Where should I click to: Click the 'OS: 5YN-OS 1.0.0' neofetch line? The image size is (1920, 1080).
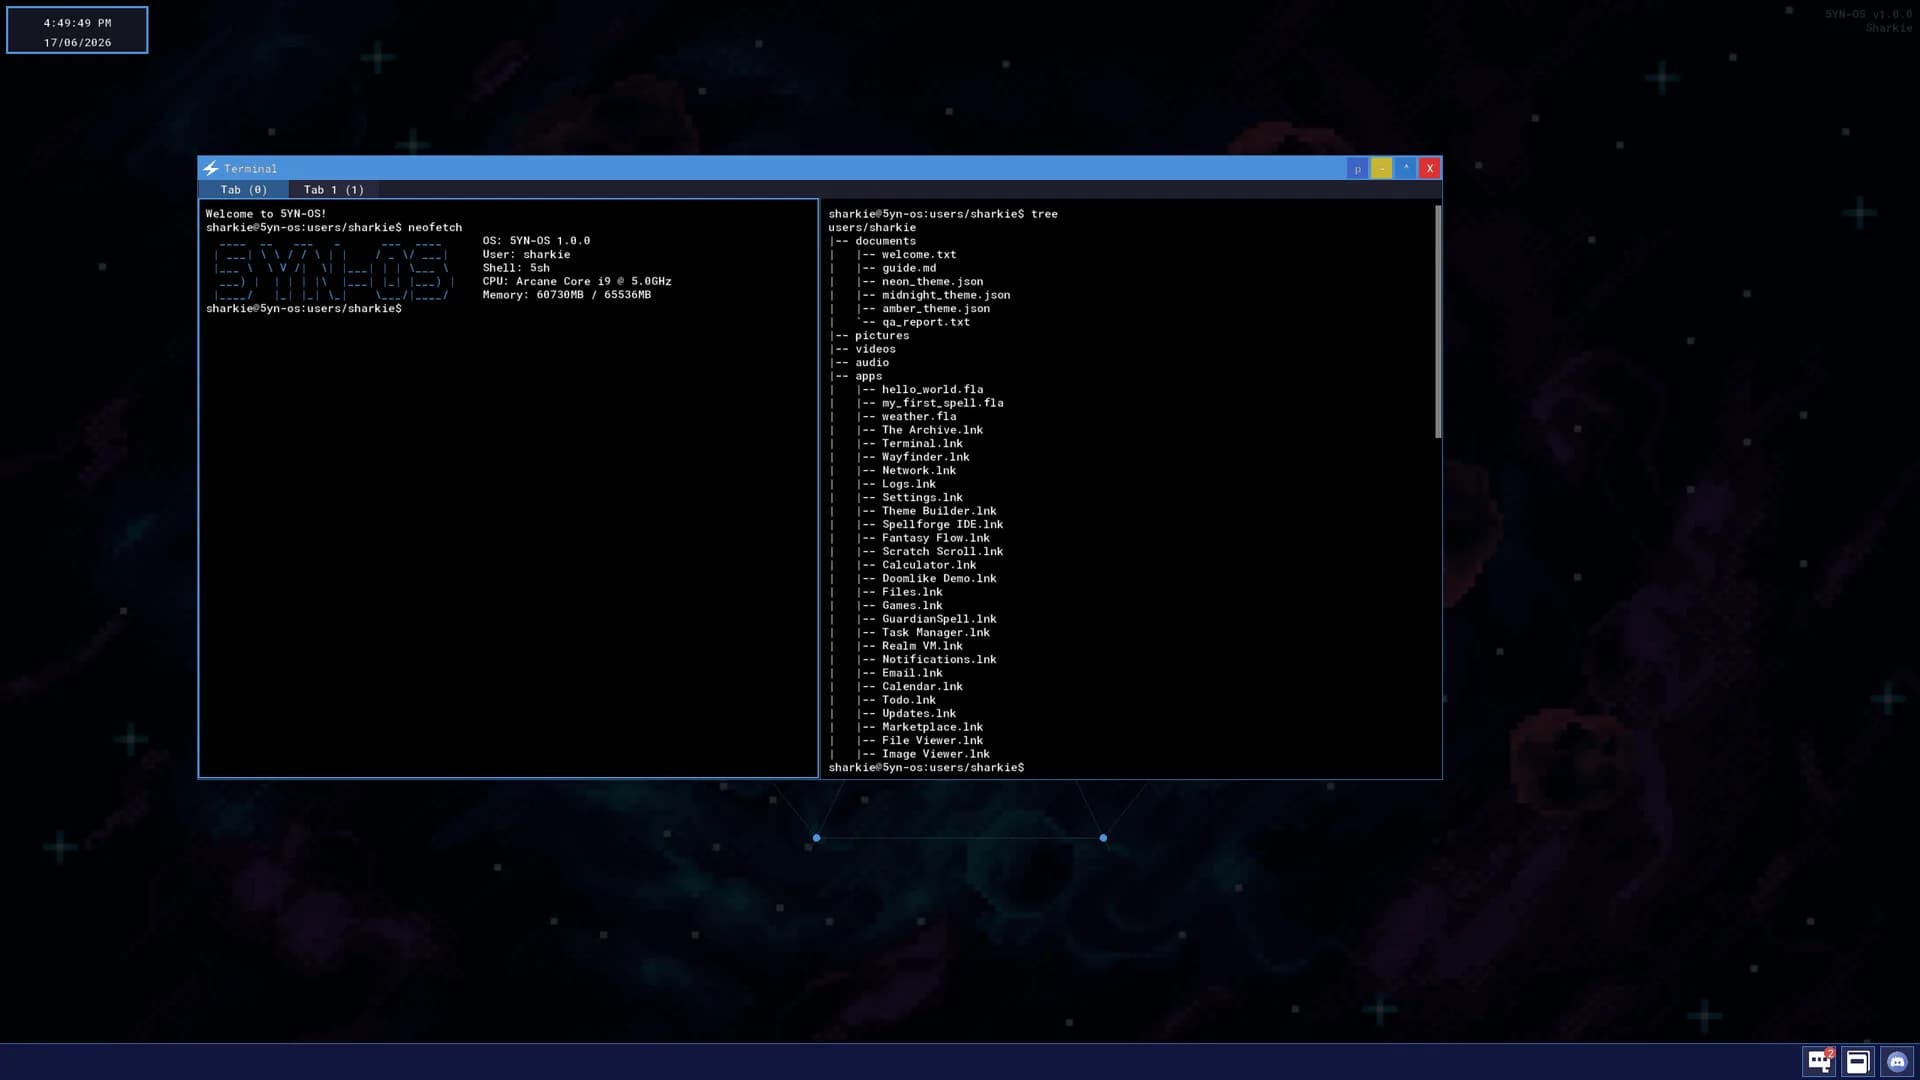point(536,241)
